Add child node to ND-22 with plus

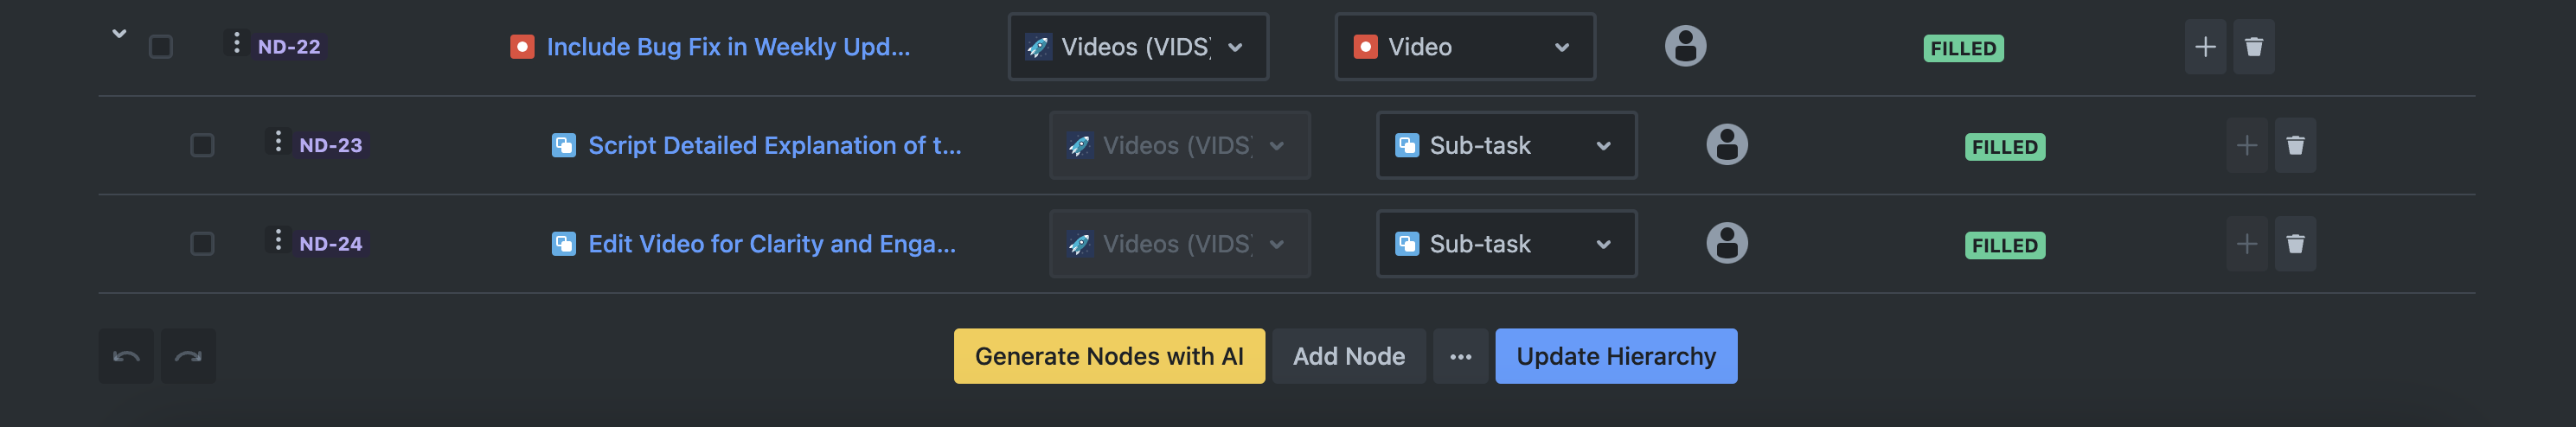click(2204, 47)
